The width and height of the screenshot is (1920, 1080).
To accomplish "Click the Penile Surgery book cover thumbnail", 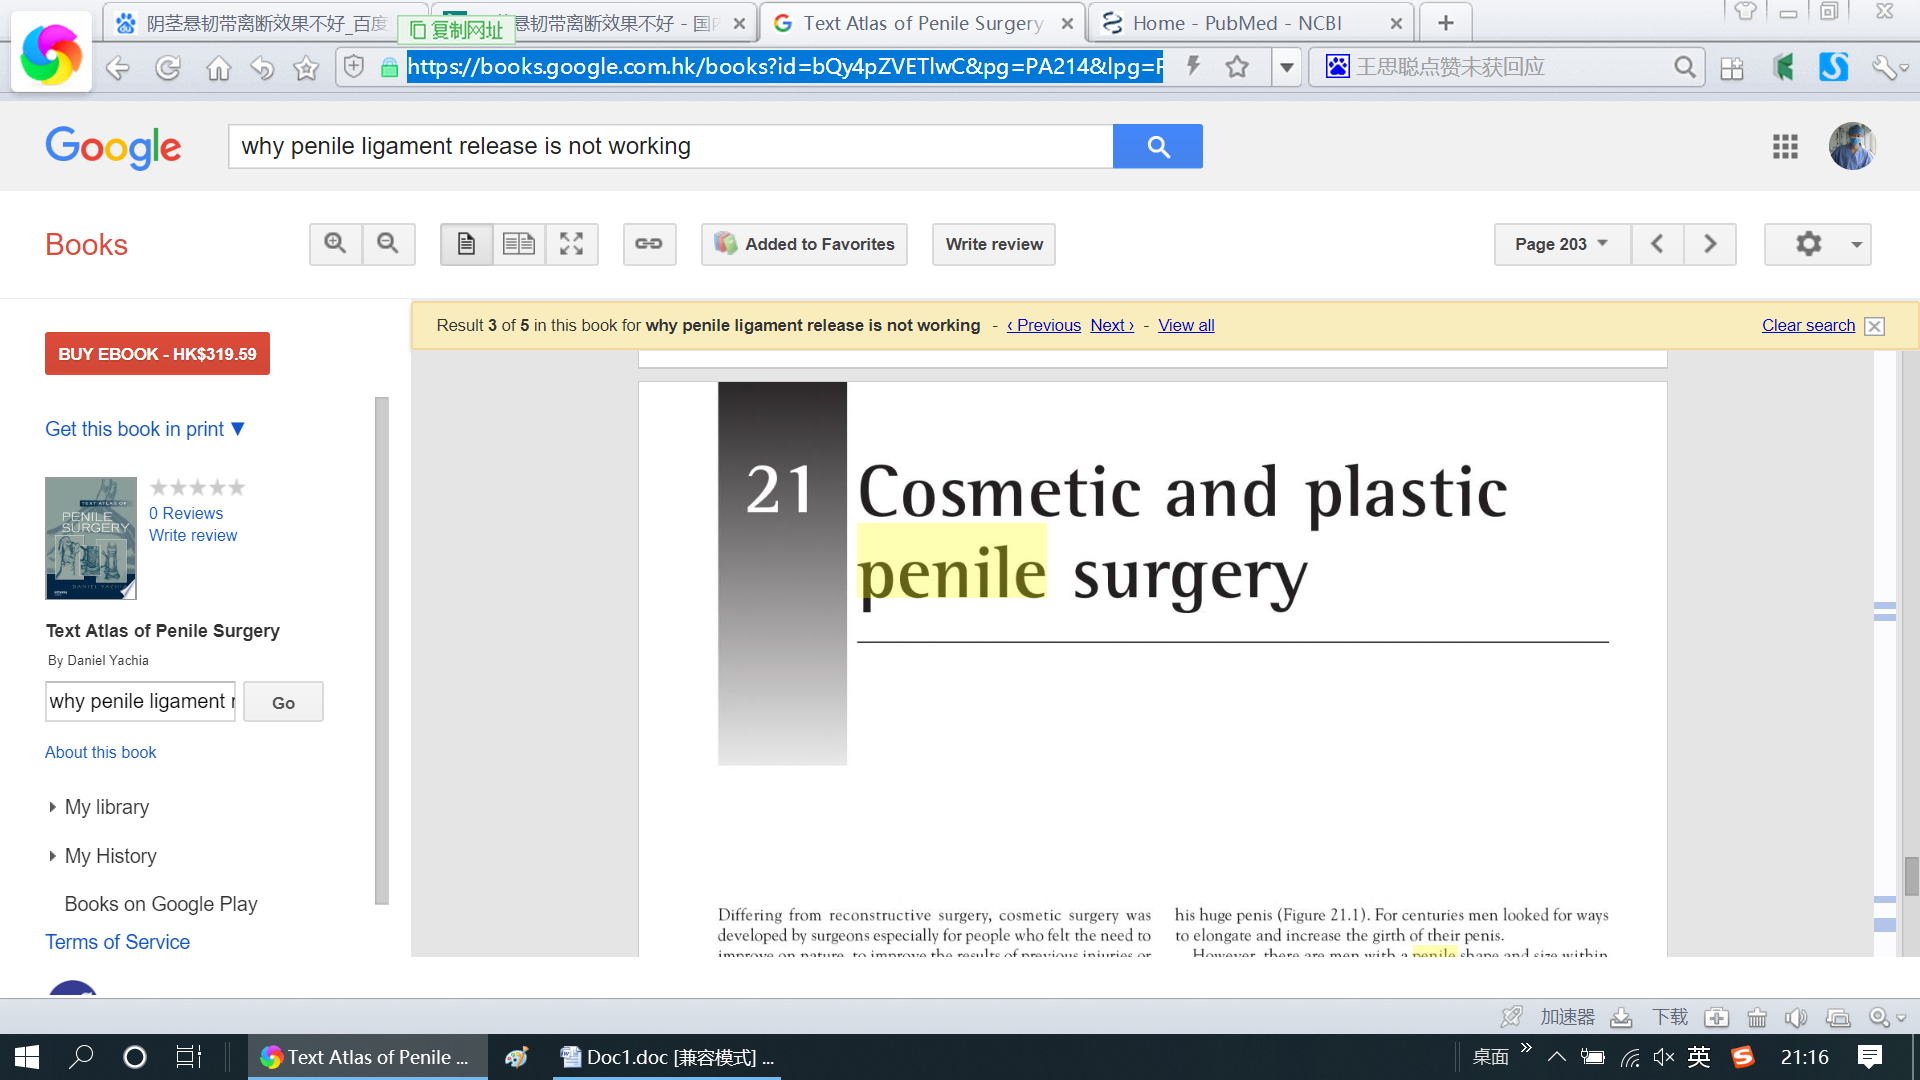I will [90, 538].
